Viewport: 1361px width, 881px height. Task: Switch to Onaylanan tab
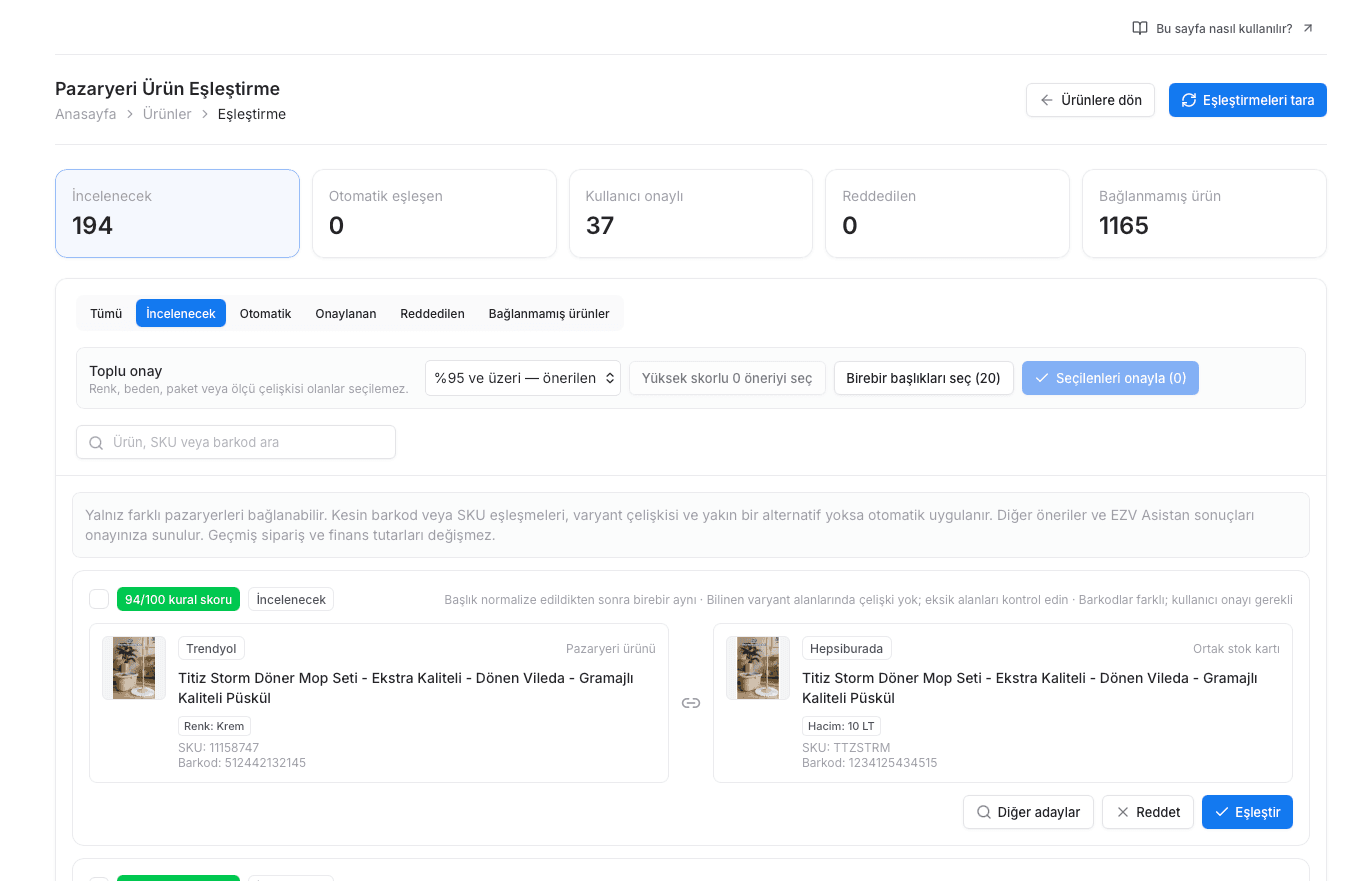346,313
